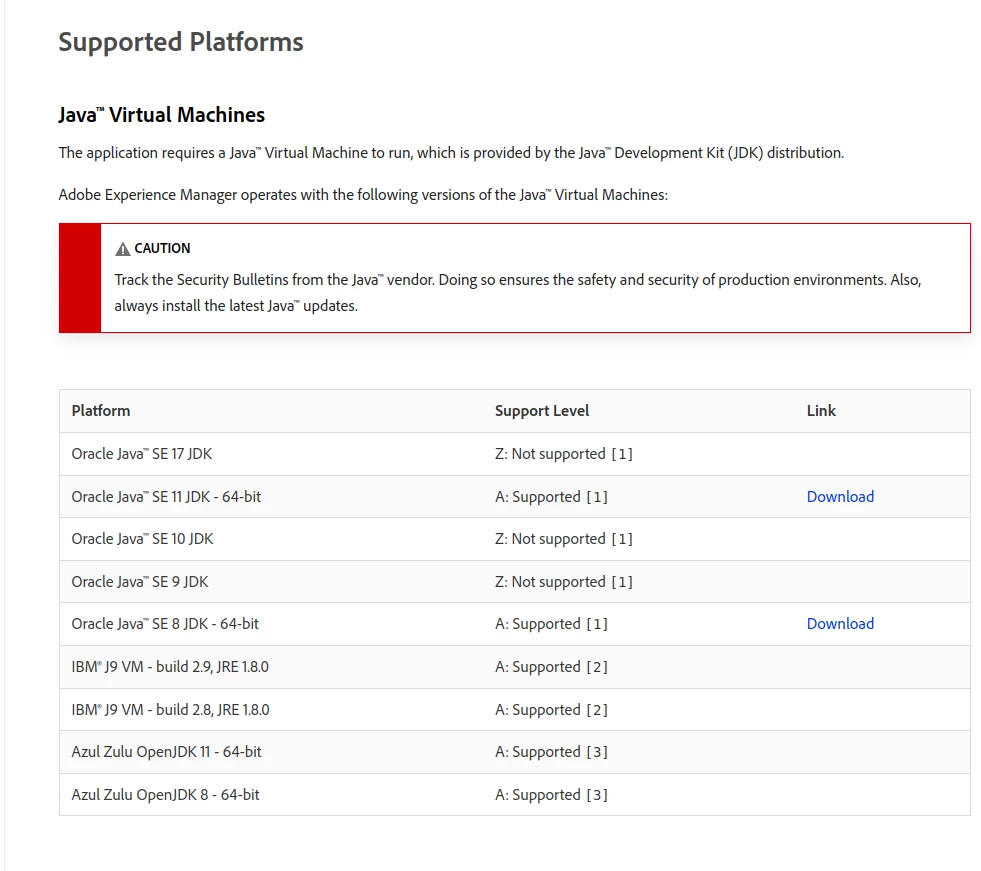Image resolution: width=981 pixels, height=871 pixels.
Task: Click the application requires a JVM paragraph
Action: pyautogui.click(x=451, y=153)
